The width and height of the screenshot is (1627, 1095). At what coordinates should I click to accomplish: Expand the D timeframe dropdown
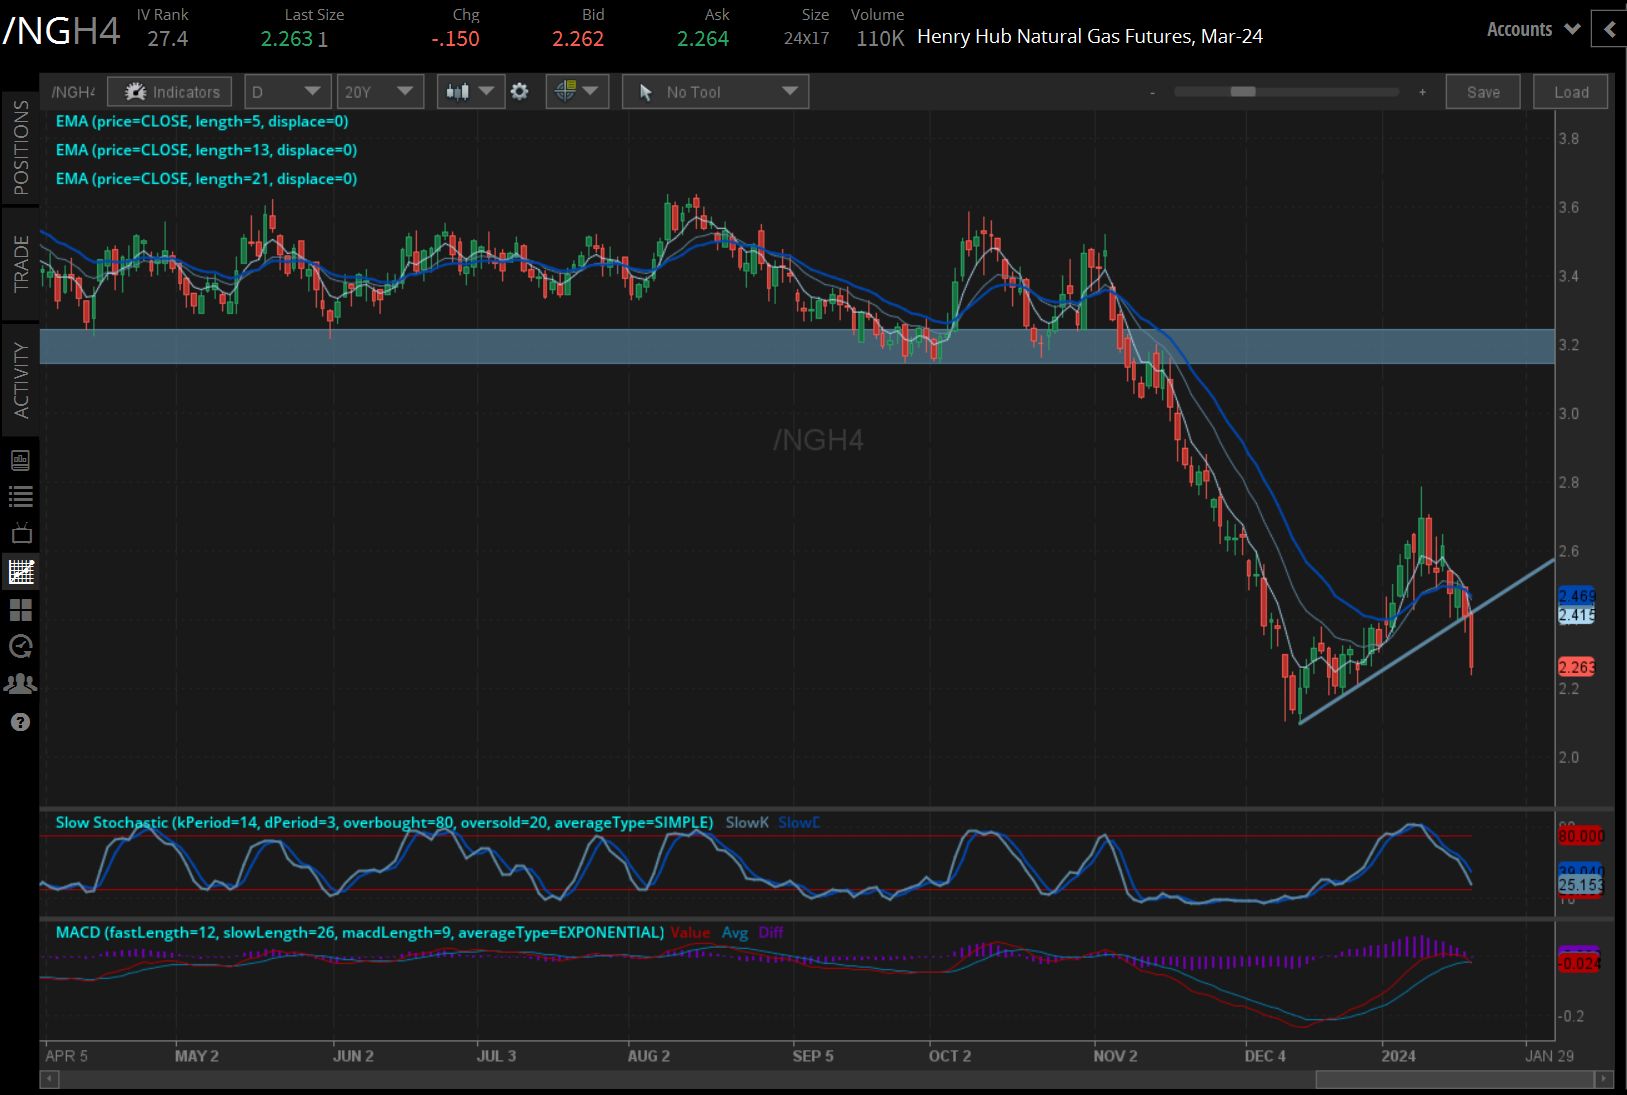[x=287, y=92]
